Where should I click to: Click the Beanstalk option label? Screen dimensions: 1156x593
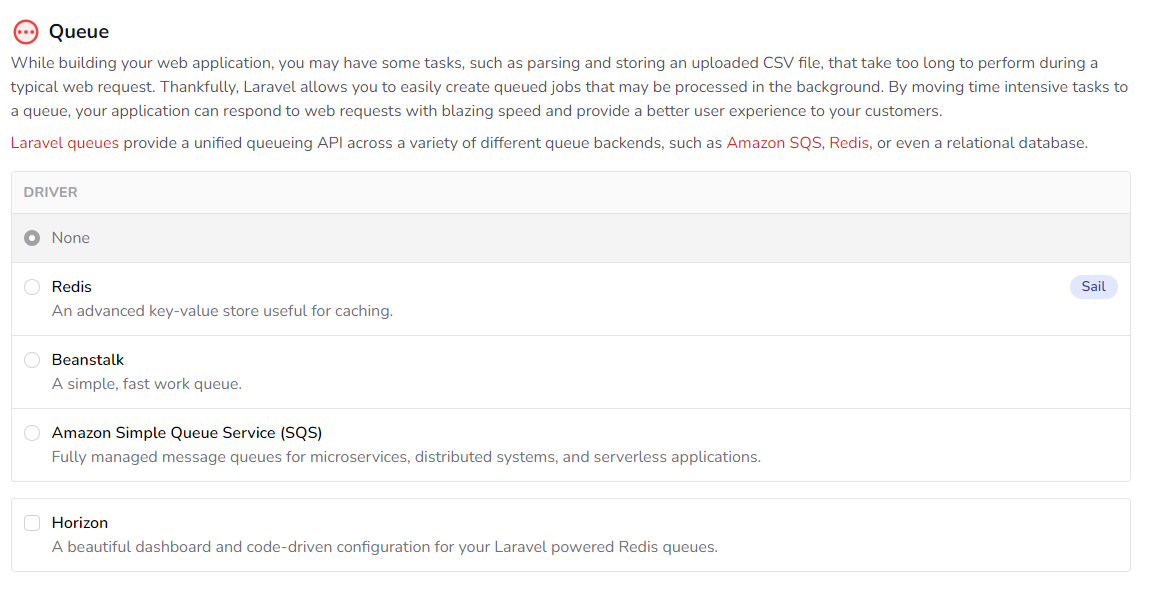89,360
